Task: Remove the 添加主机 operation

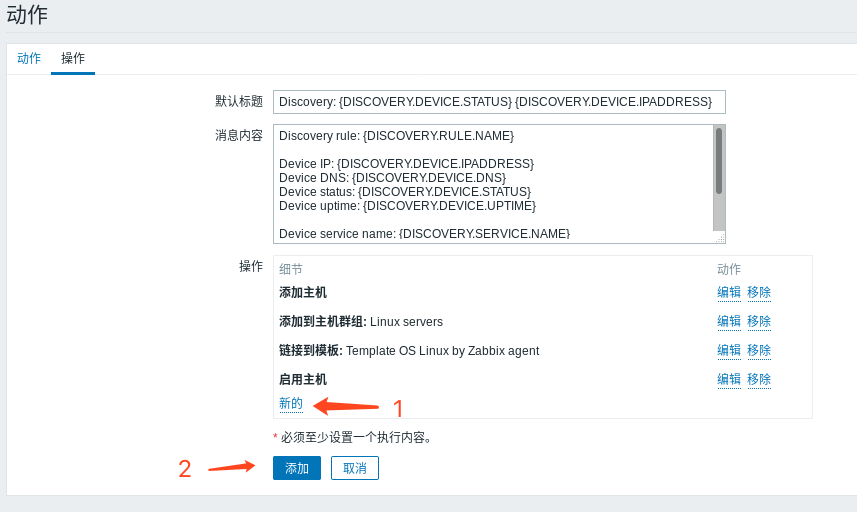Action: 759,293
